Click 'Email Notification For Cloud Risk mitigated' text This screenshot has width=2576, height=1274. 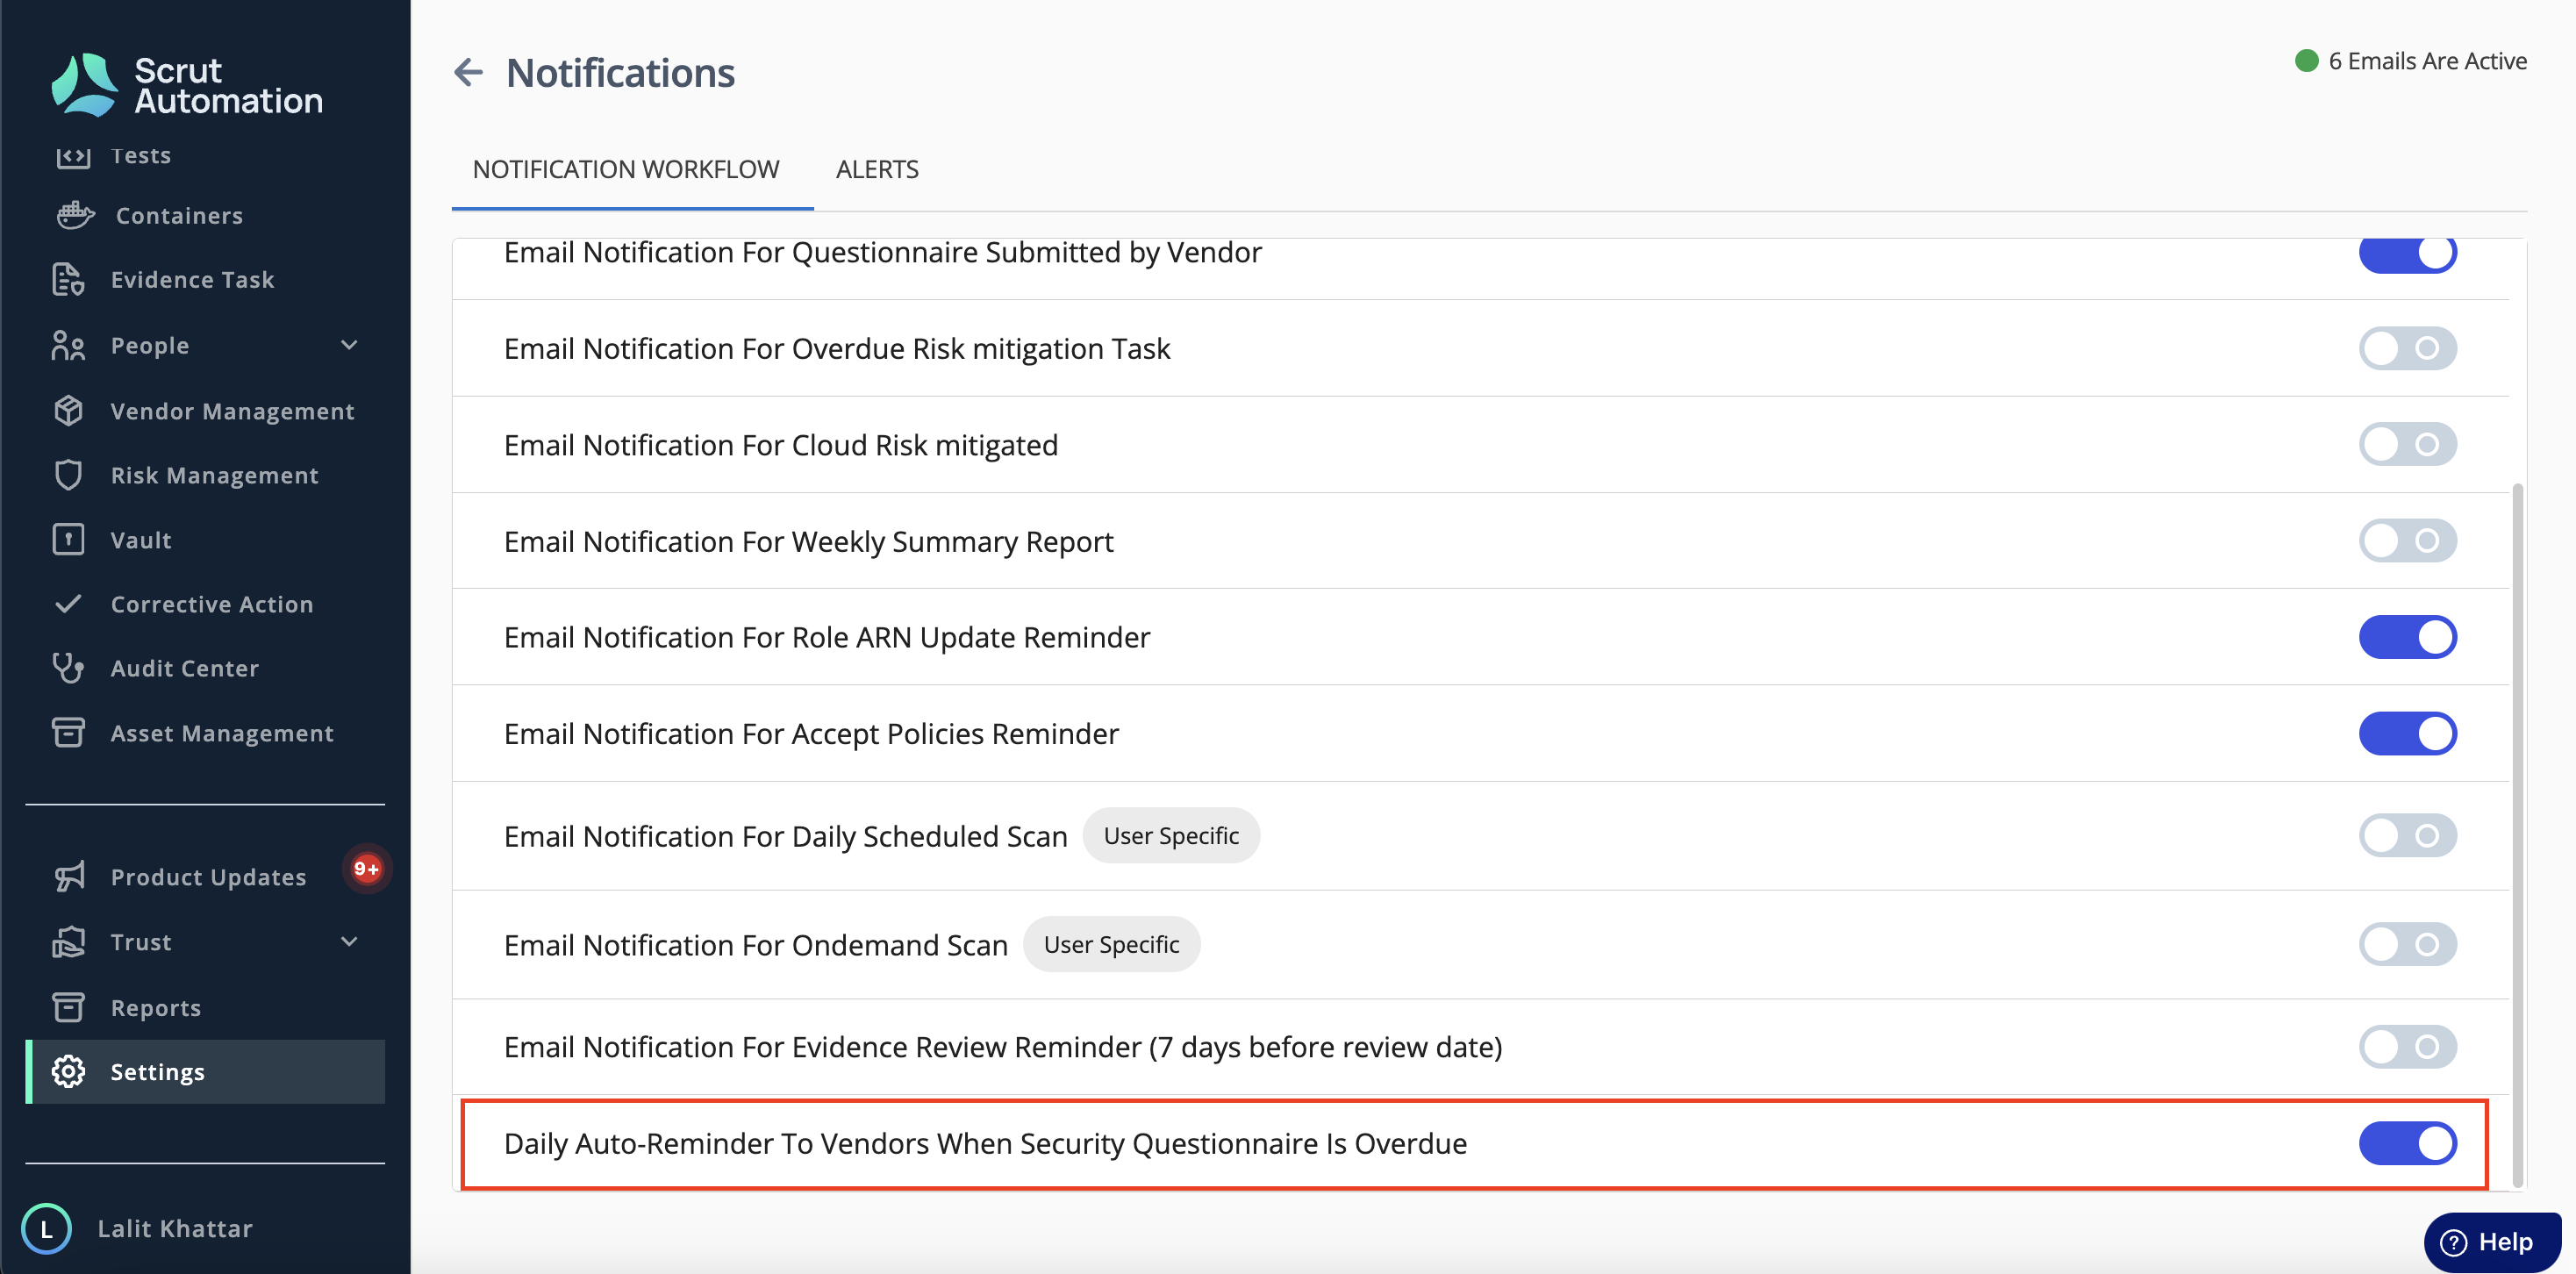781,445
